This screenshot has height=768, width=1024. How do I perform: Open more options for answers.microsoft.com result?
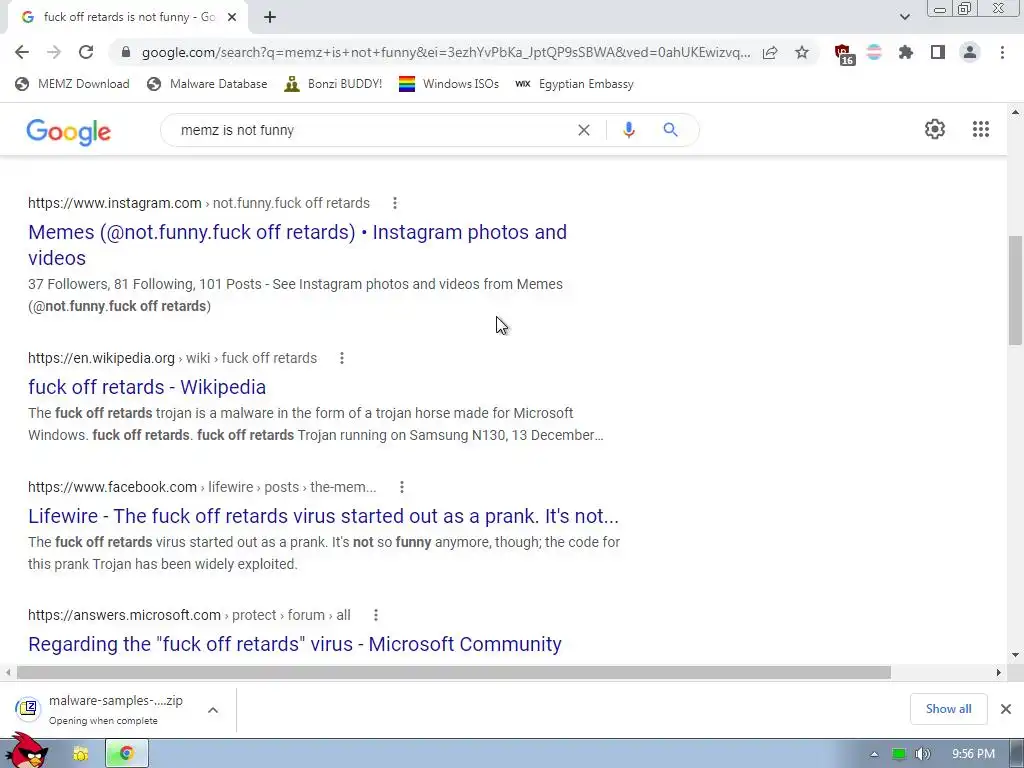tap(376, 615)
